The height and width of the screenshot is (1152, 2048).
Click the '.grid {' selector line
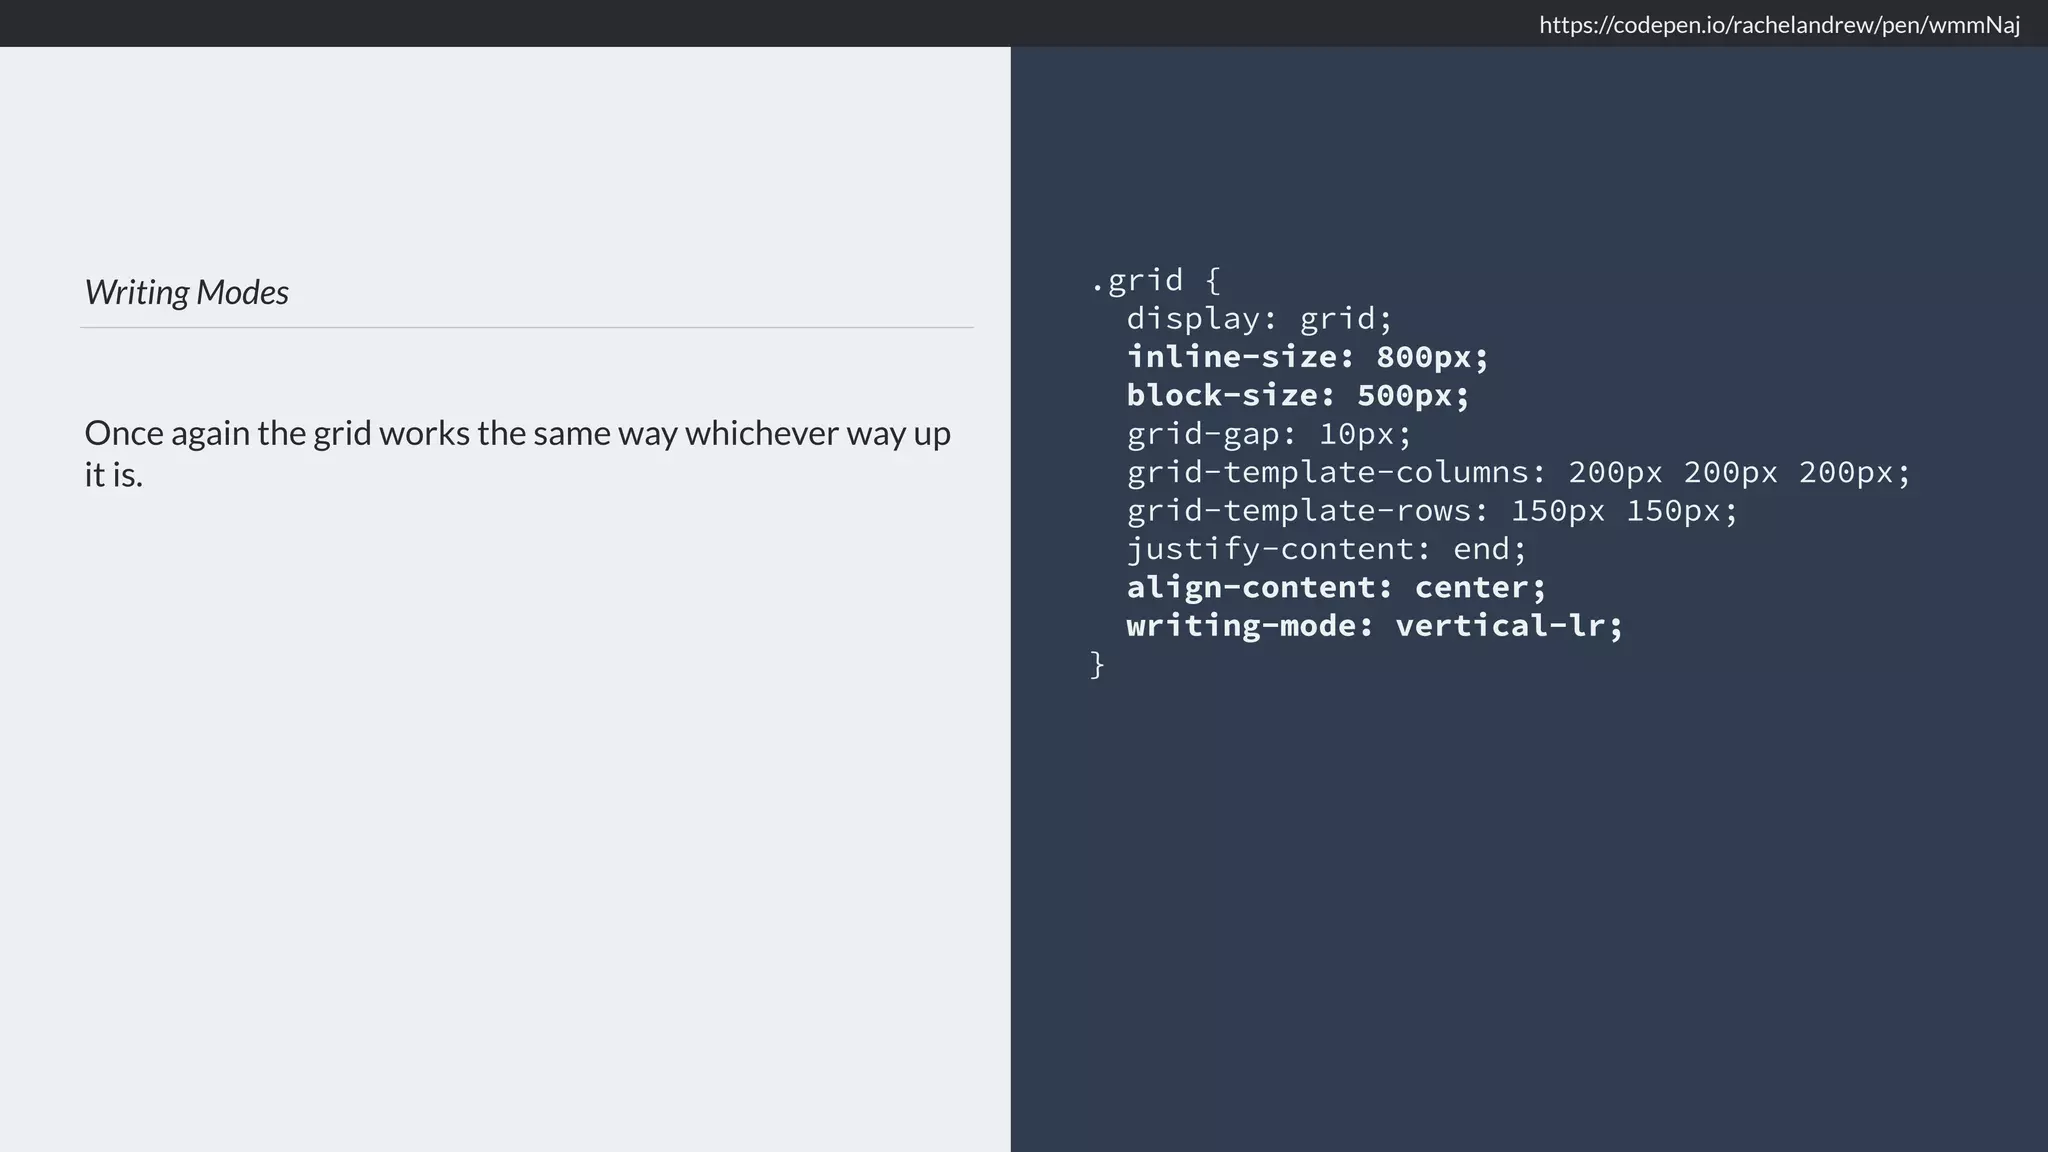pos(1155,280)
